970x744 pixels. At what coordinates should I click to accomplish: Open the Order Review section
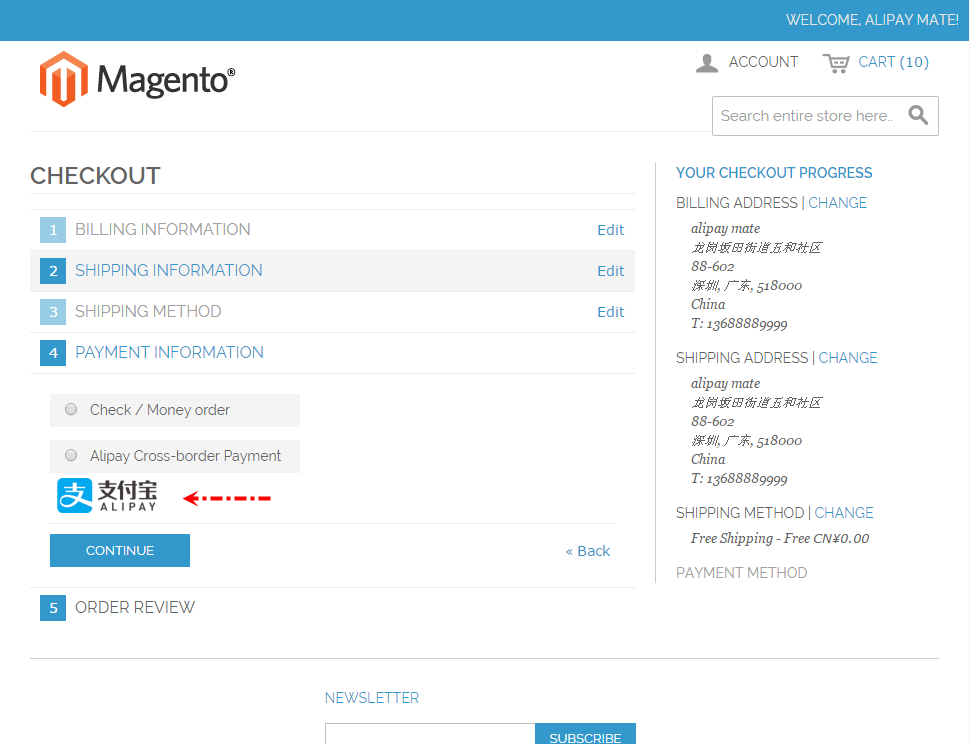[x=134, y=607]
